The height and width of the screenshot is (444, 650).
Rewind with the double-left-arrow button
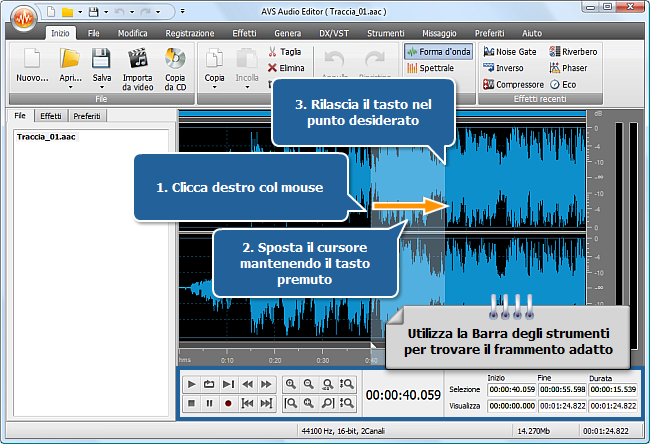[x=247, y=384]
